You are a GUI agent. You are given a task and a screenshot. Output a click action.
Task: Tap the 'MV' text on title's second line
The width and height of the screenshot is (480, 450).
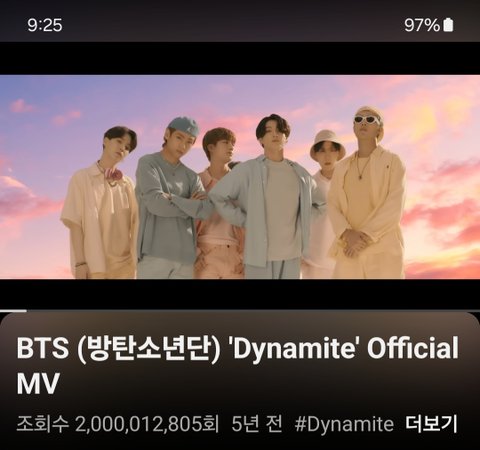(x=38, y=383)
